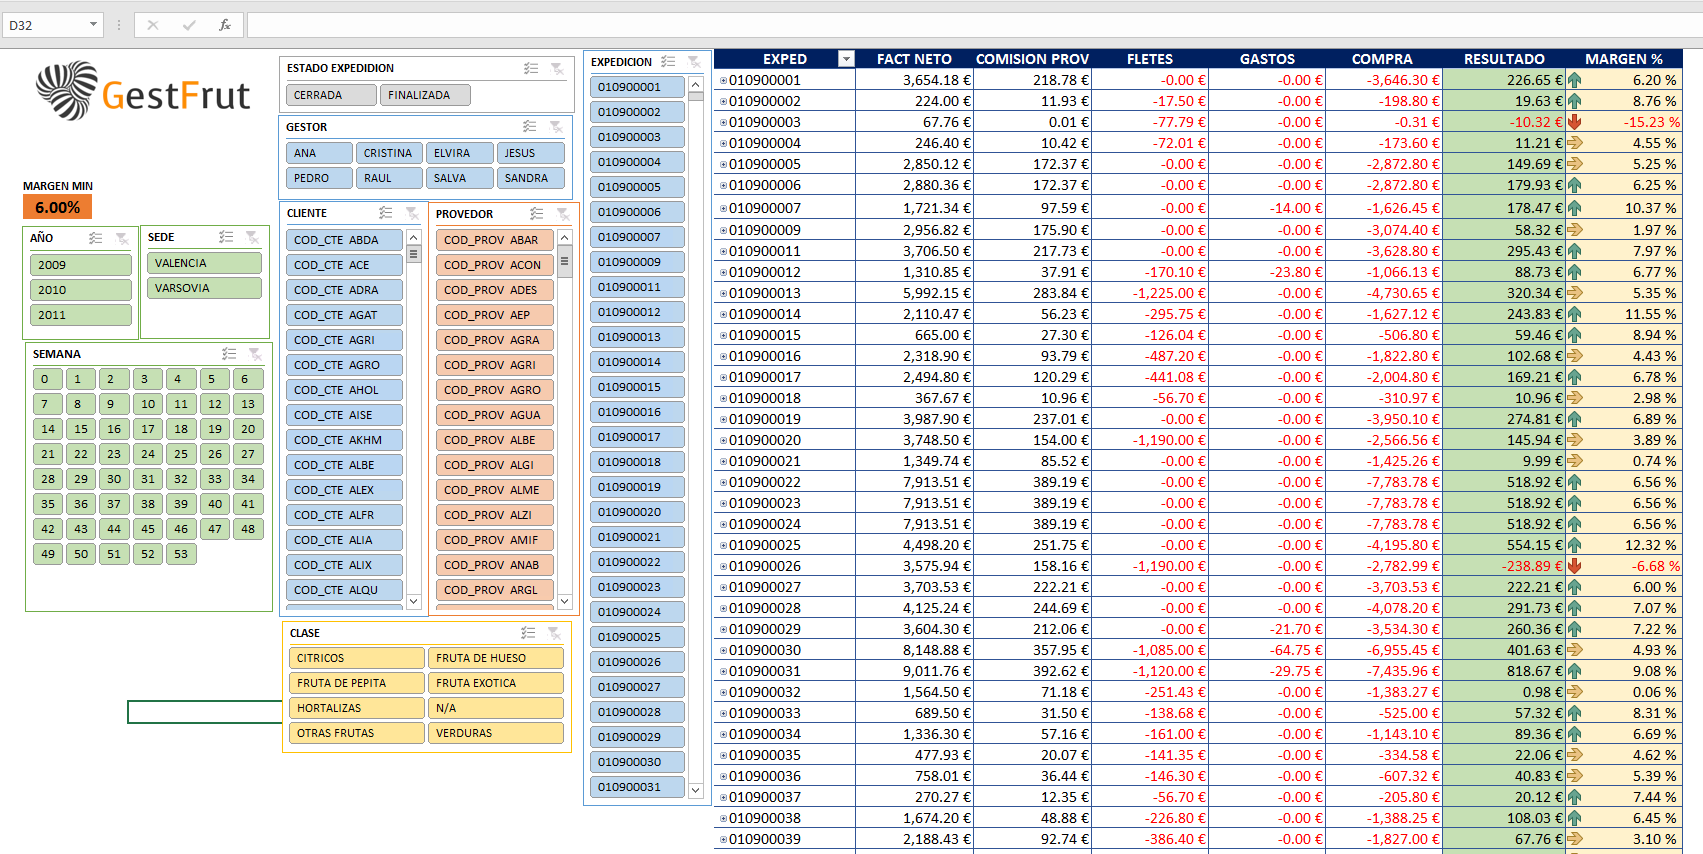Select gestor CRISTINA slicer button
Screen dimensions: 1703x854
(x=388, y=153)
